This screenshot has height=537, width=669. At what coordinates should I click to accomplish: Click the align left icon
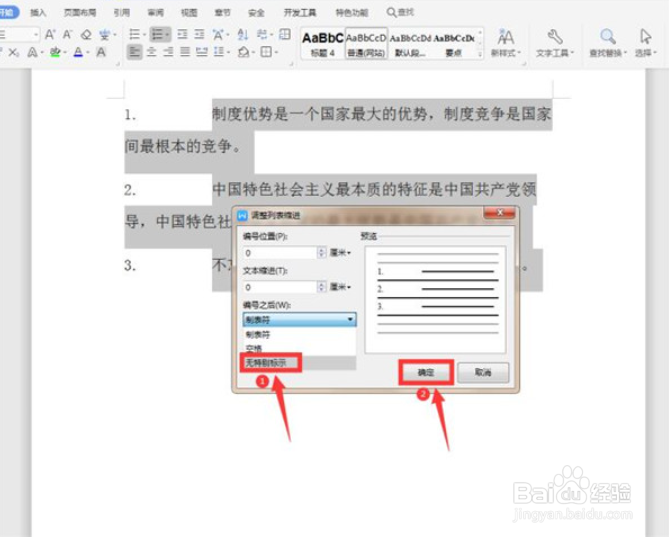[134, 52]
